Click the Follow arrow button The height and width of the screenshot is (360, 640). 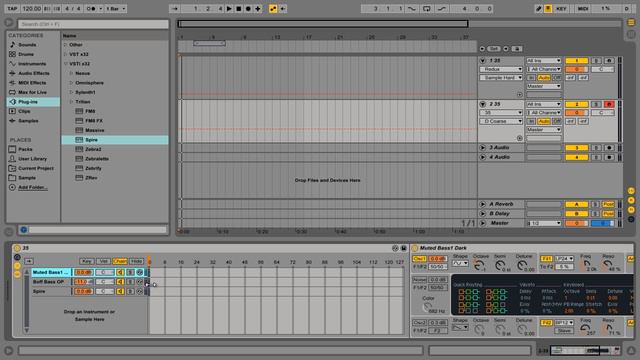click(x=175, y=9)
